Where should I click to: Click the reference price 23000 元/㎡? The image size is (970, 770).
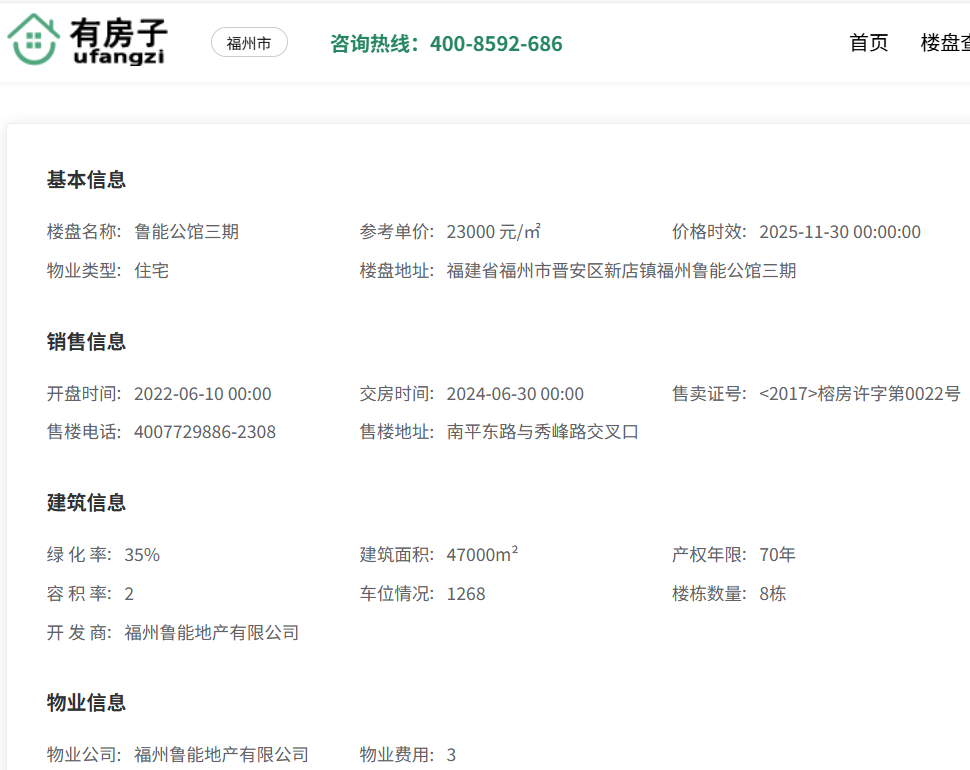[493, 232]
